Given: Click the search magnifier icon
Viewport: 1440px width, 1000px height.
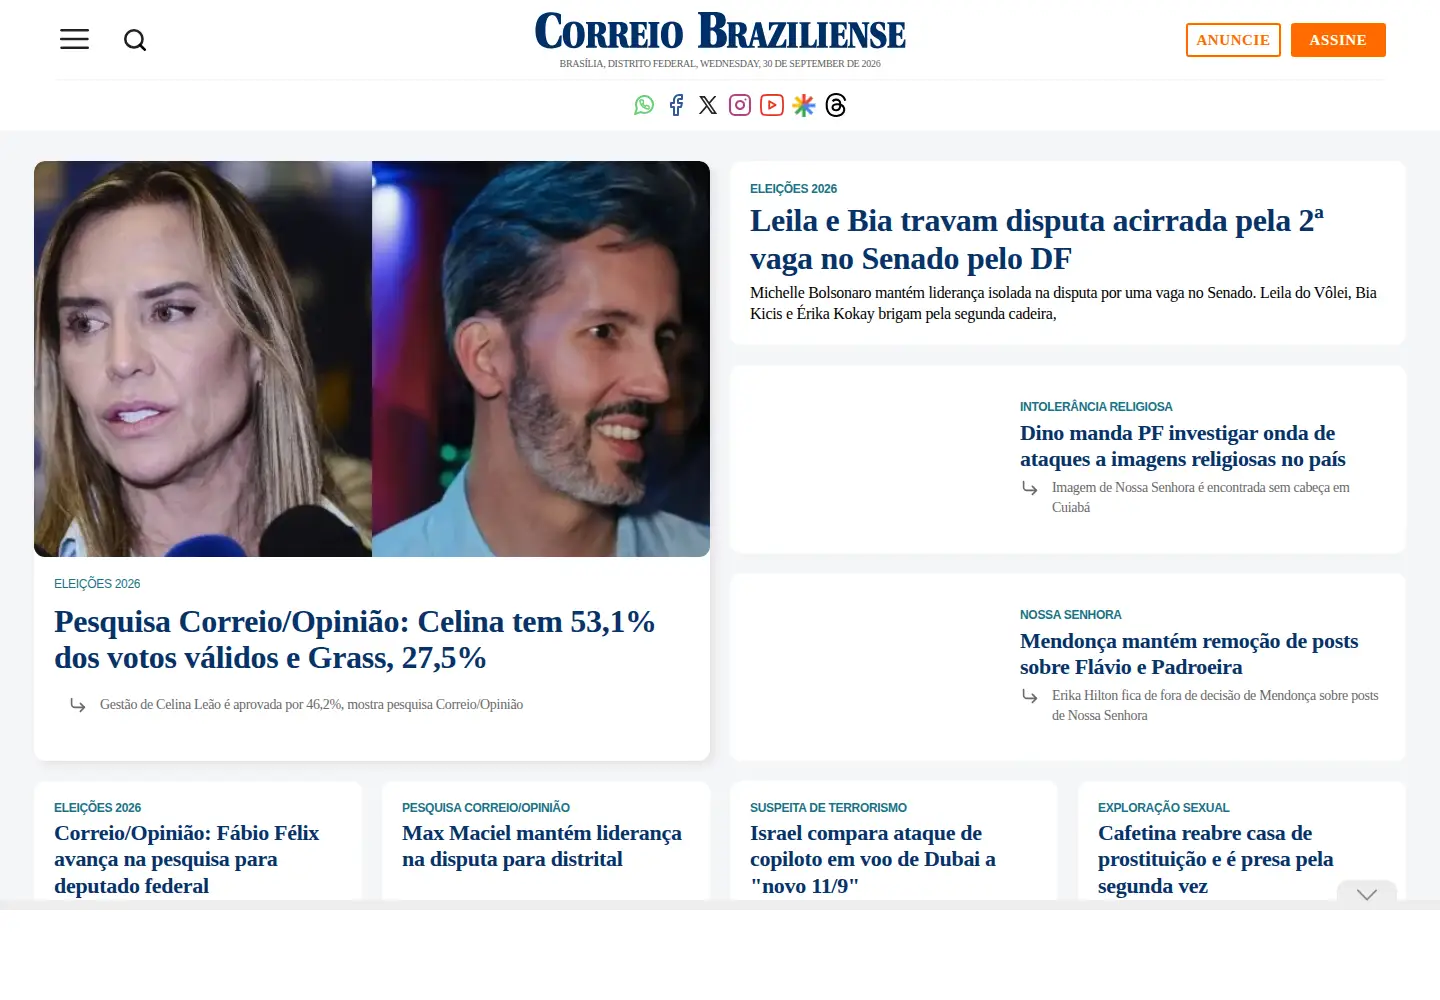Looking at the screenshot, I should click(135, 40).
